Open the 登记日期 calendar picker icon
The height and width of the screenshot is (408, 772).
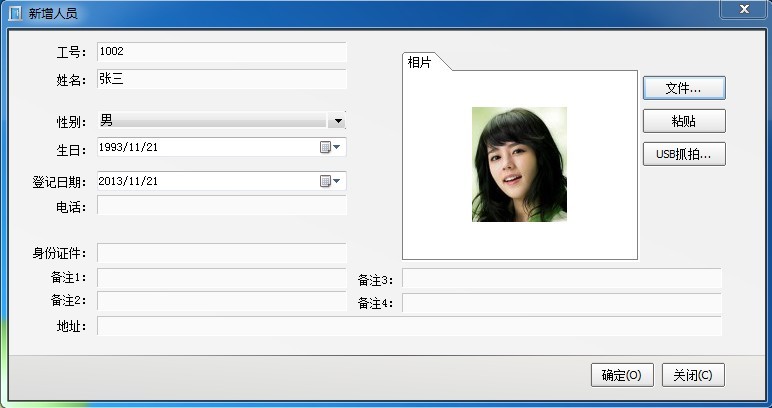click(330, 181)
